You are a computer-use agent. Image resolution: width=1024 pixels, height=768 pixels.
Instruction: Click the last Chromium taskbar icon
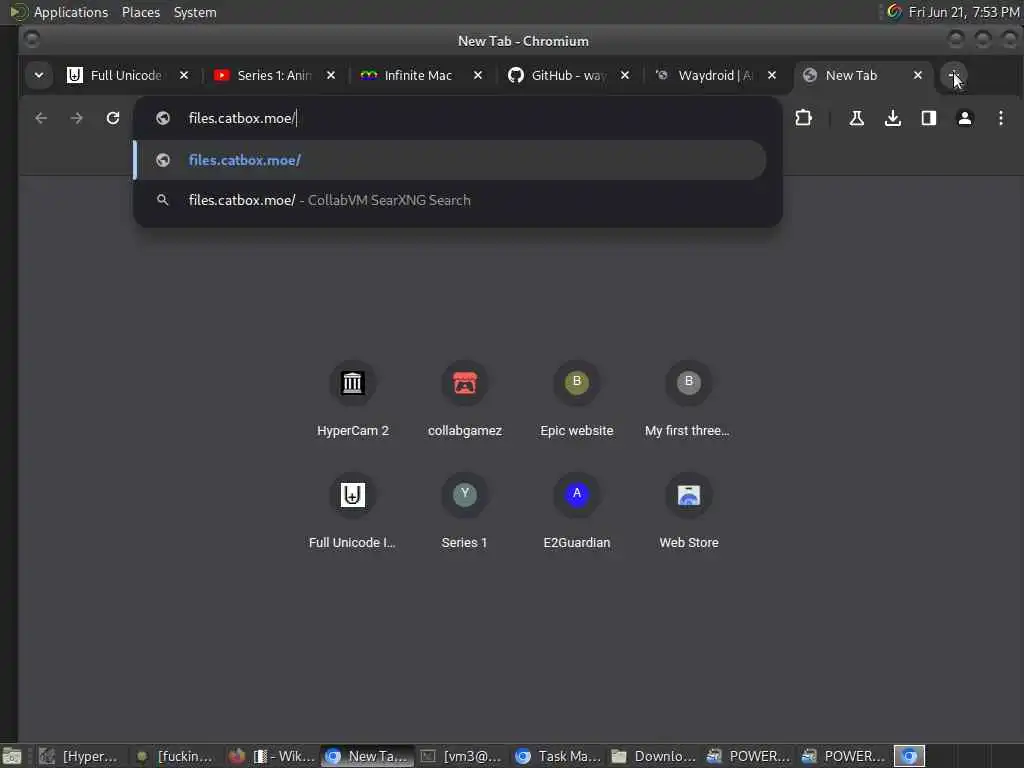909,756
